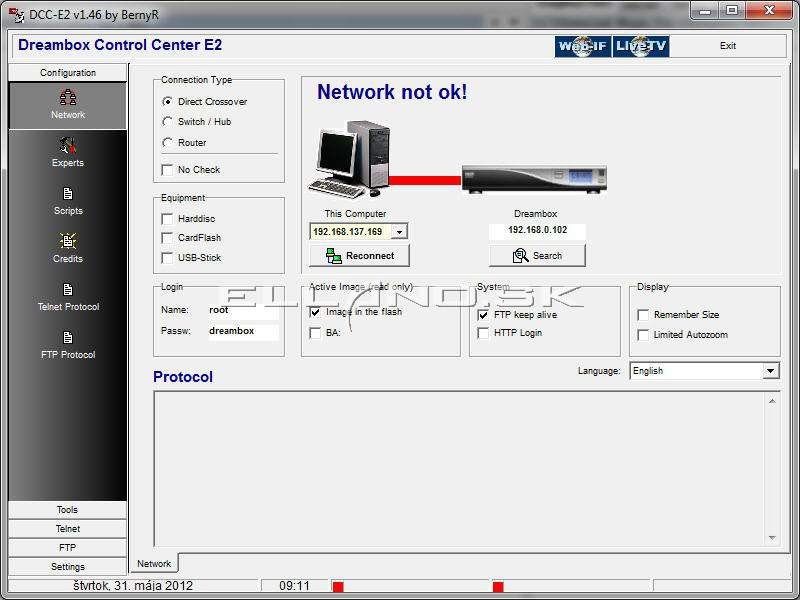Toggle Image in the flash checkbox
Viewport: 800px width, 600px height.
(x=315, y=312)
